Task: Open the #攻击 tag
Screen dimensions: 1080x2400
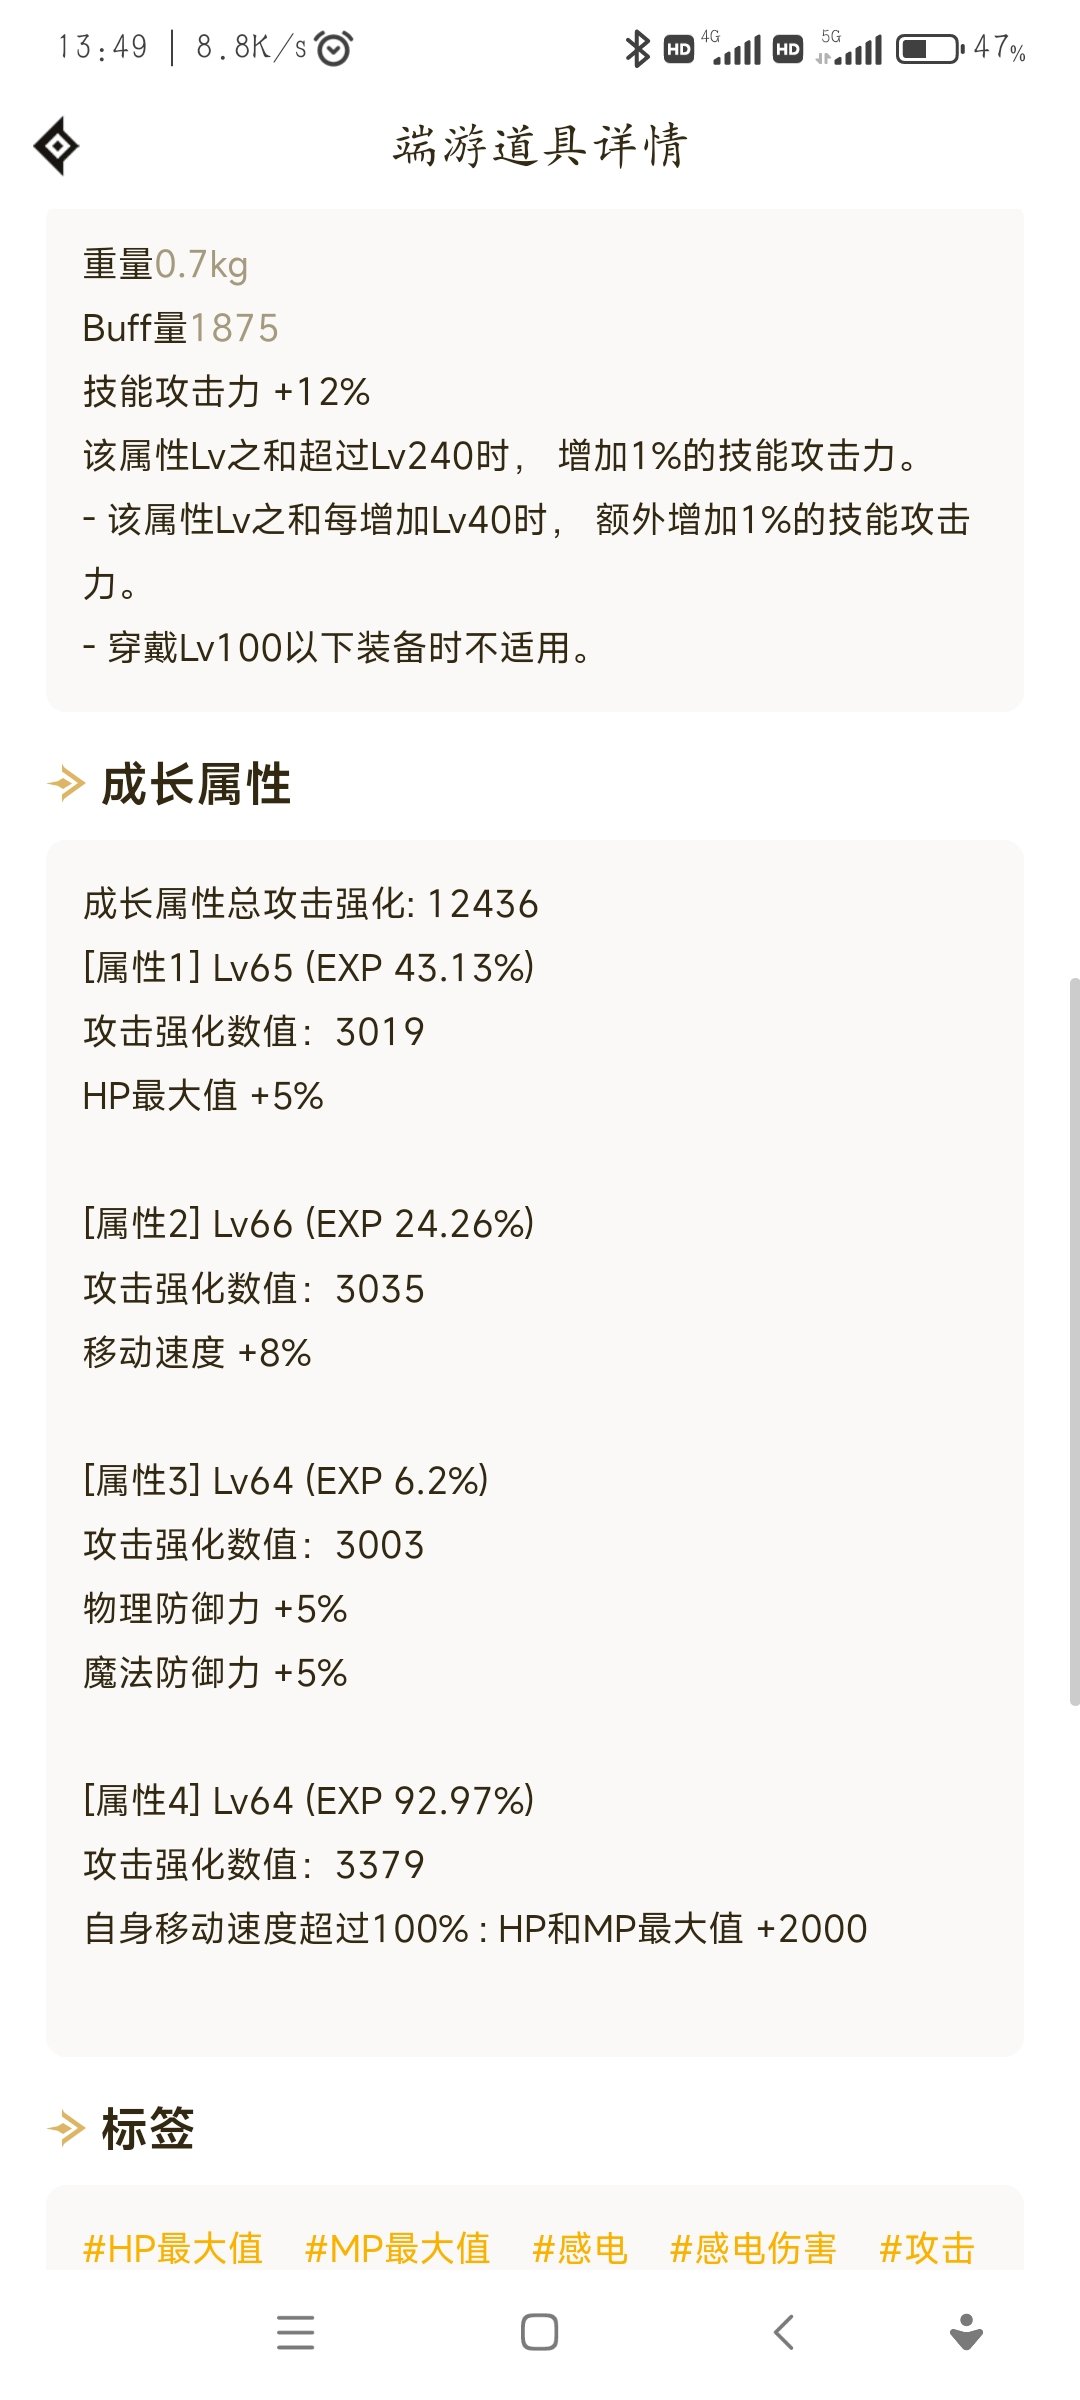Action: click(927, 2248)
